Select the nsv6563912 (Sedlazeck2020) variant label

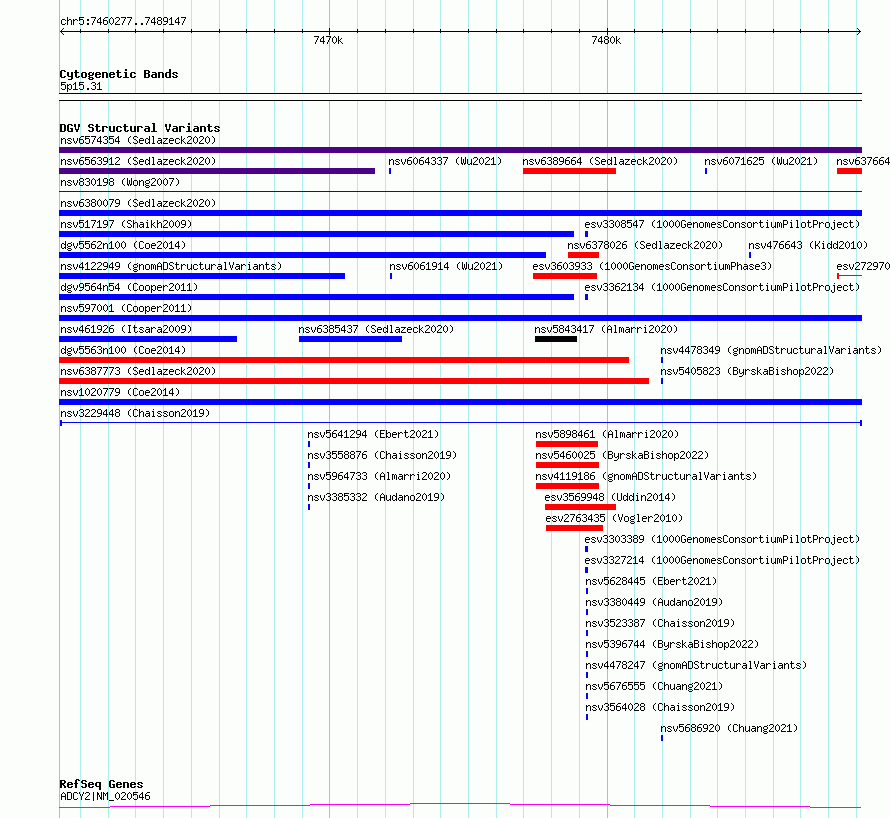pyautogui.click(x=138, y=161)
